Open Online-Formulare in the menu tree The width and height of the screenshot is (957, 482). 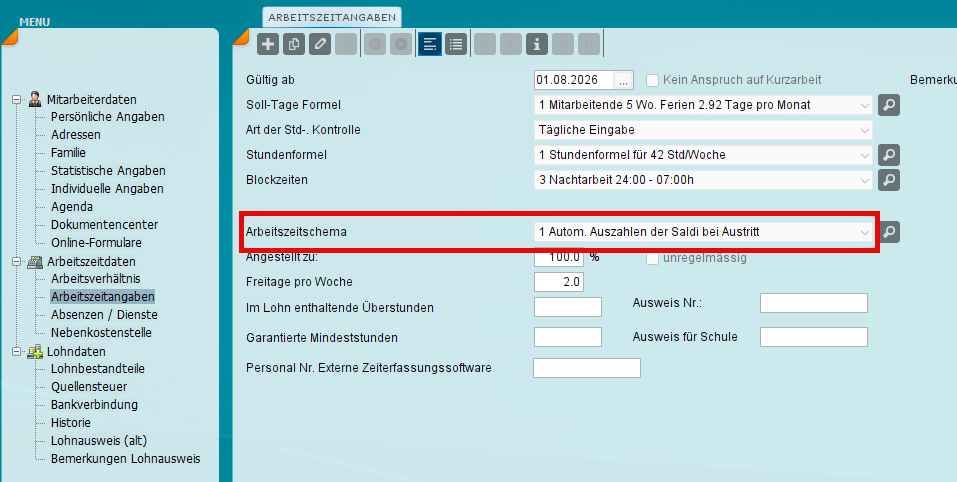point(96,242)
